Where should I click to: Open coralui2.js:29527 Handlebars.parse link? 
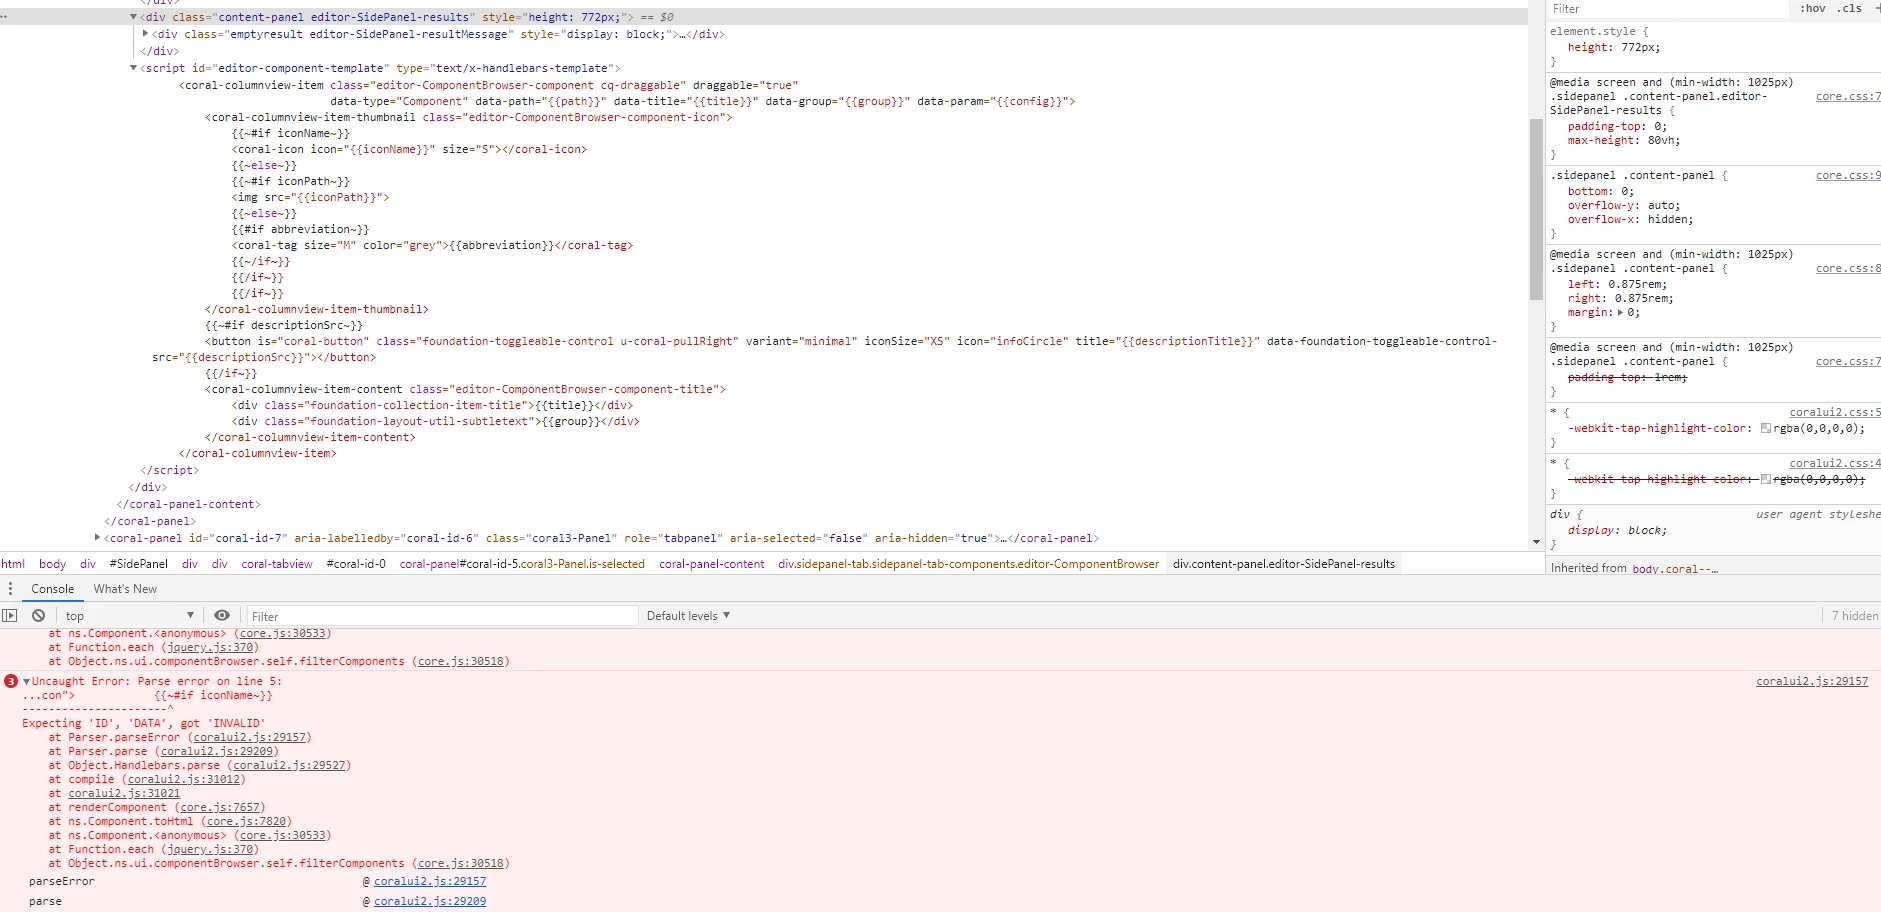(x=290, y=766)
